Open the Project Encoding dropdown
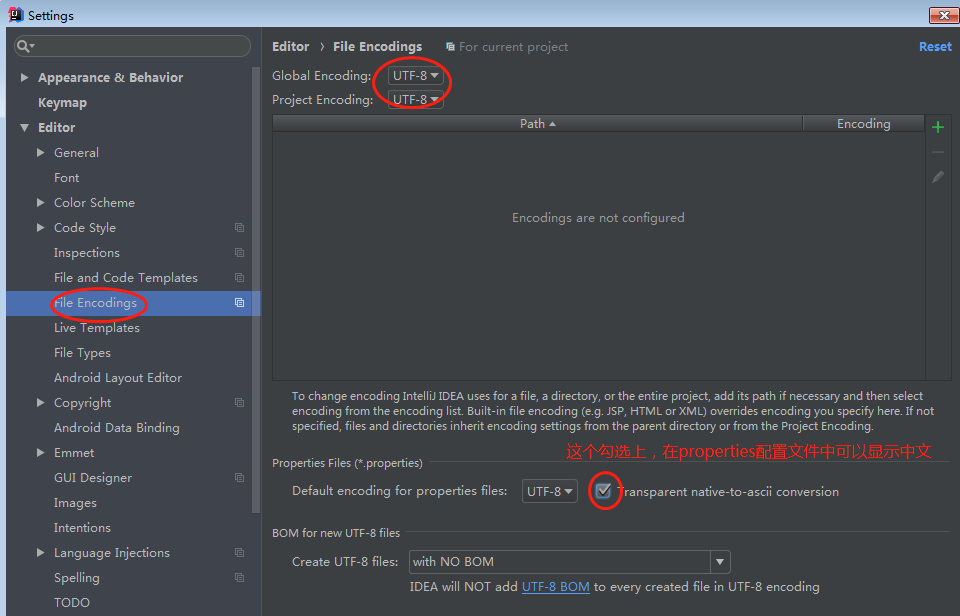 pyautogui.click(x=416, y=100)
